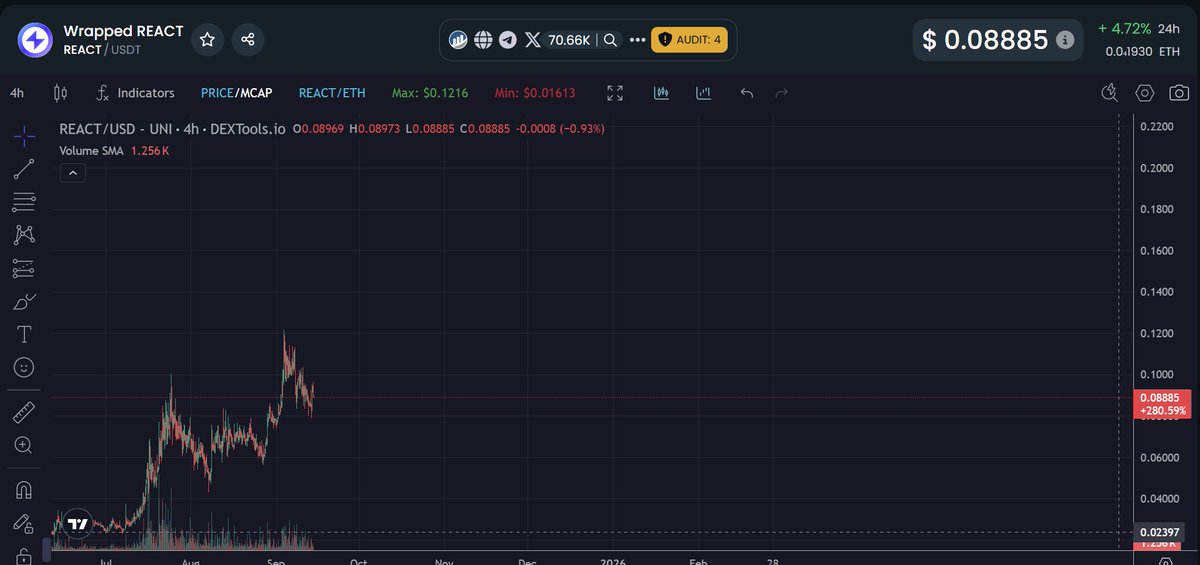Add Wrapped REACT to favorites with star

207,40
